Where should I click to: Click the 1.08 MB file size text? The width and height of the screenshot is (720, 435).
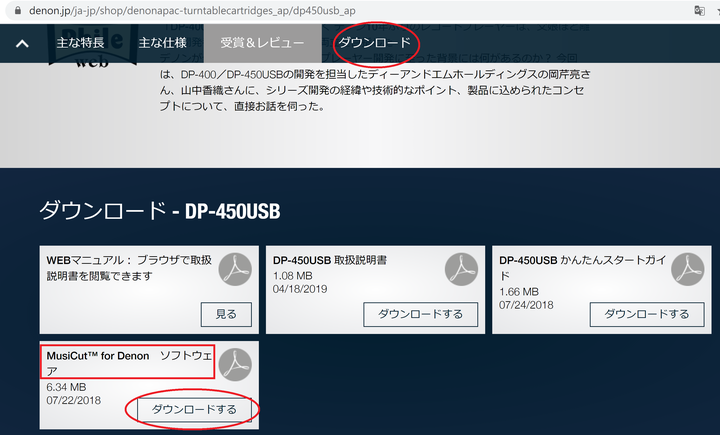coord(292,276)
